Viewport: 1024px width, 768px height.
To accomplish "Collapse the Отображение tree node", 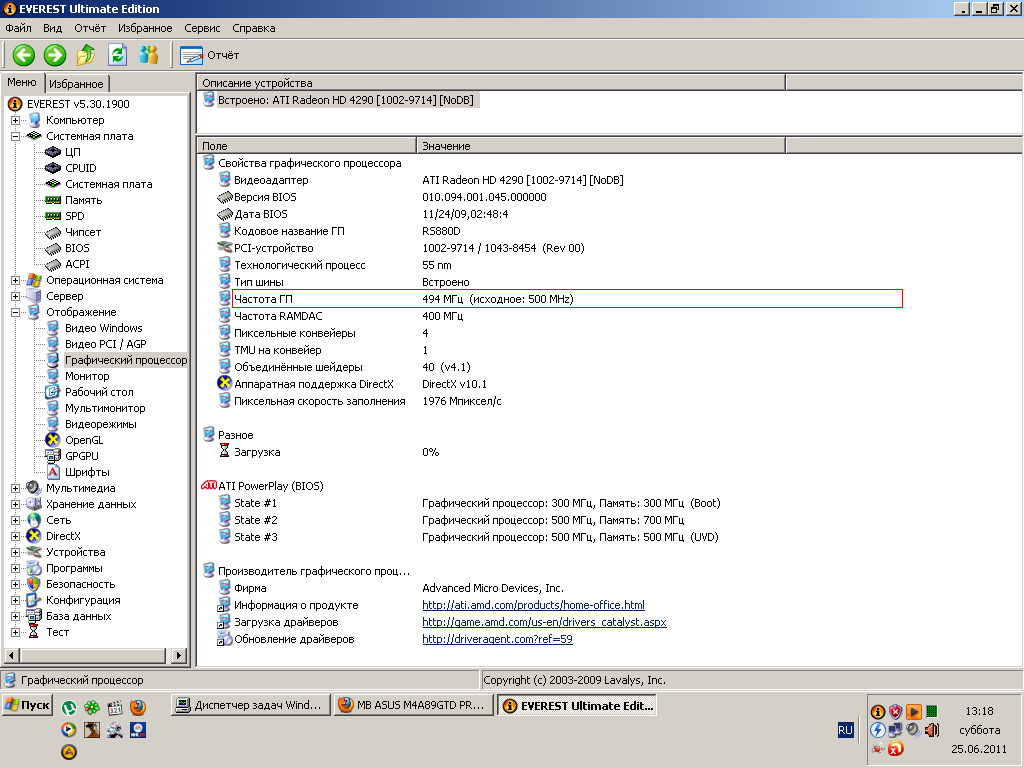I will coord(15,312).
